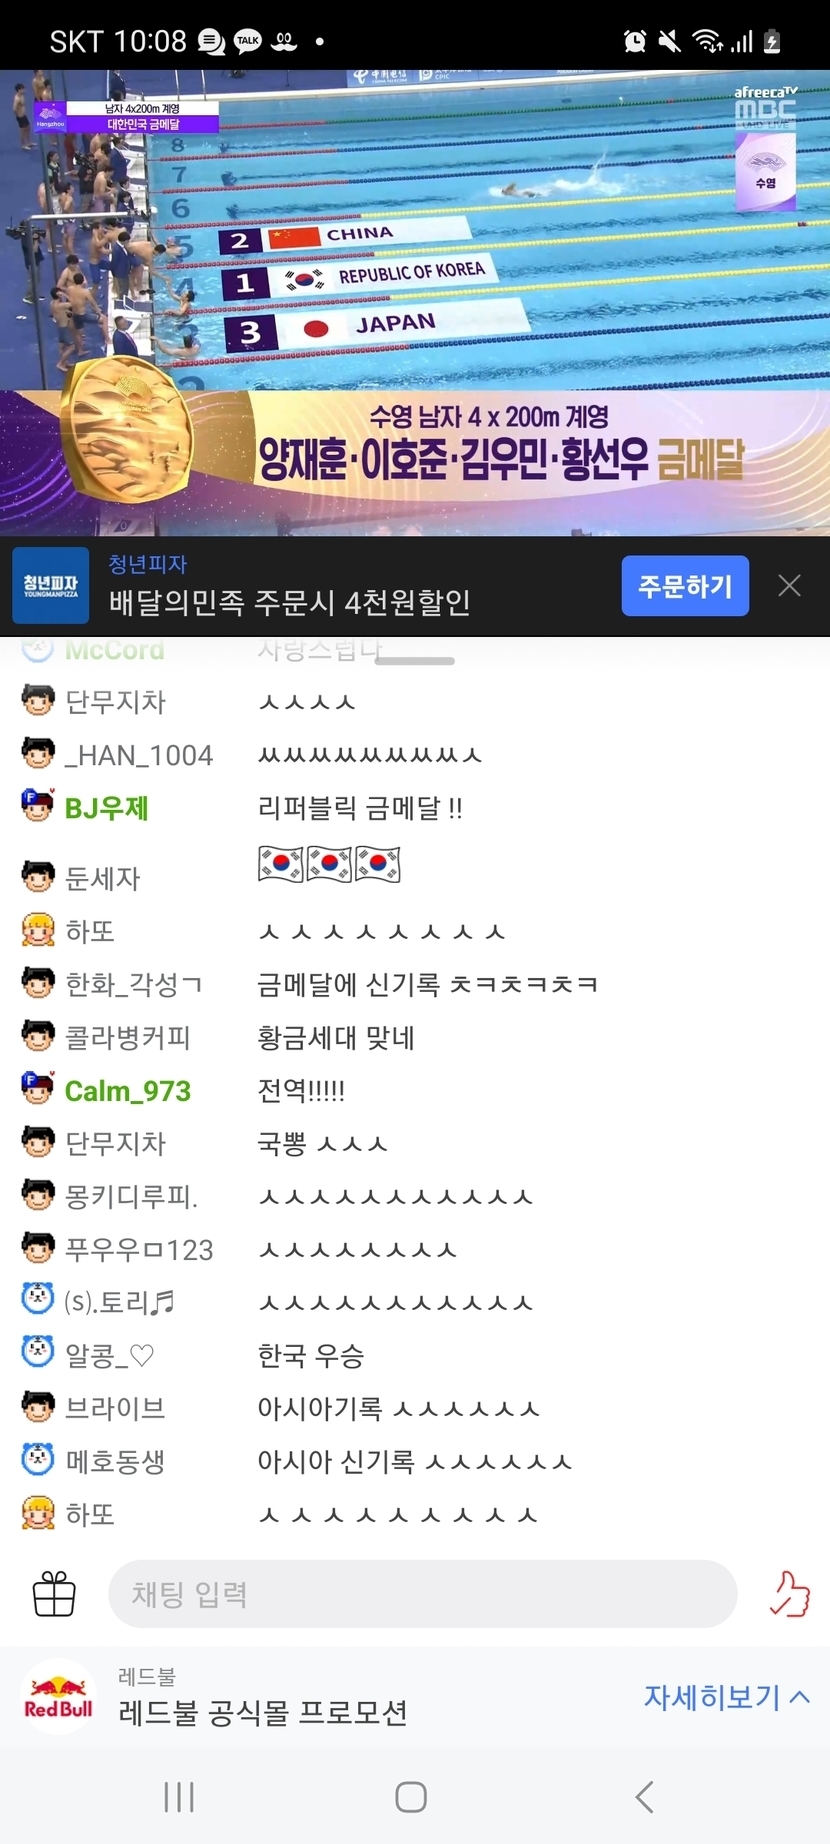Open Calm_973 user profile

coord(127,1091)
